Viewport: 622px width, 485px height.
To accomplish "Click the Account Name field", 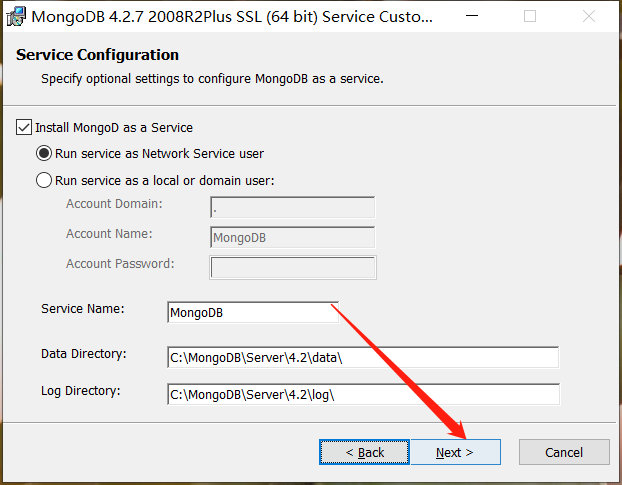I will click(x=292, y=238).
